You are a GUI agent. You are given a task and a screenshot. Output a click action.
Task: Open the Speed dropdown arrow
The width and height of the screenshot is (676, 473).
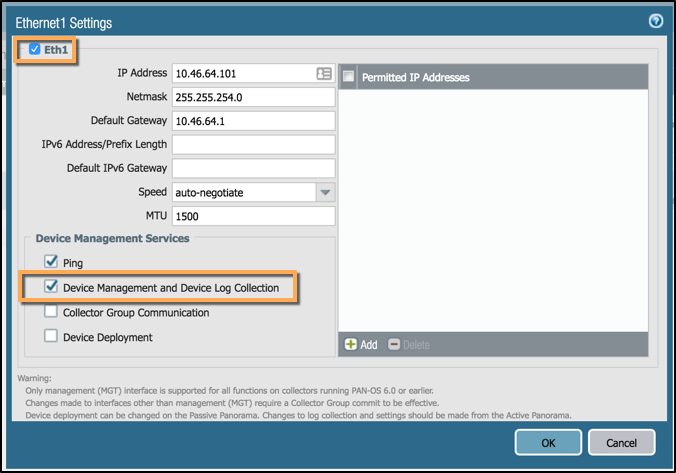click(325, 192)
